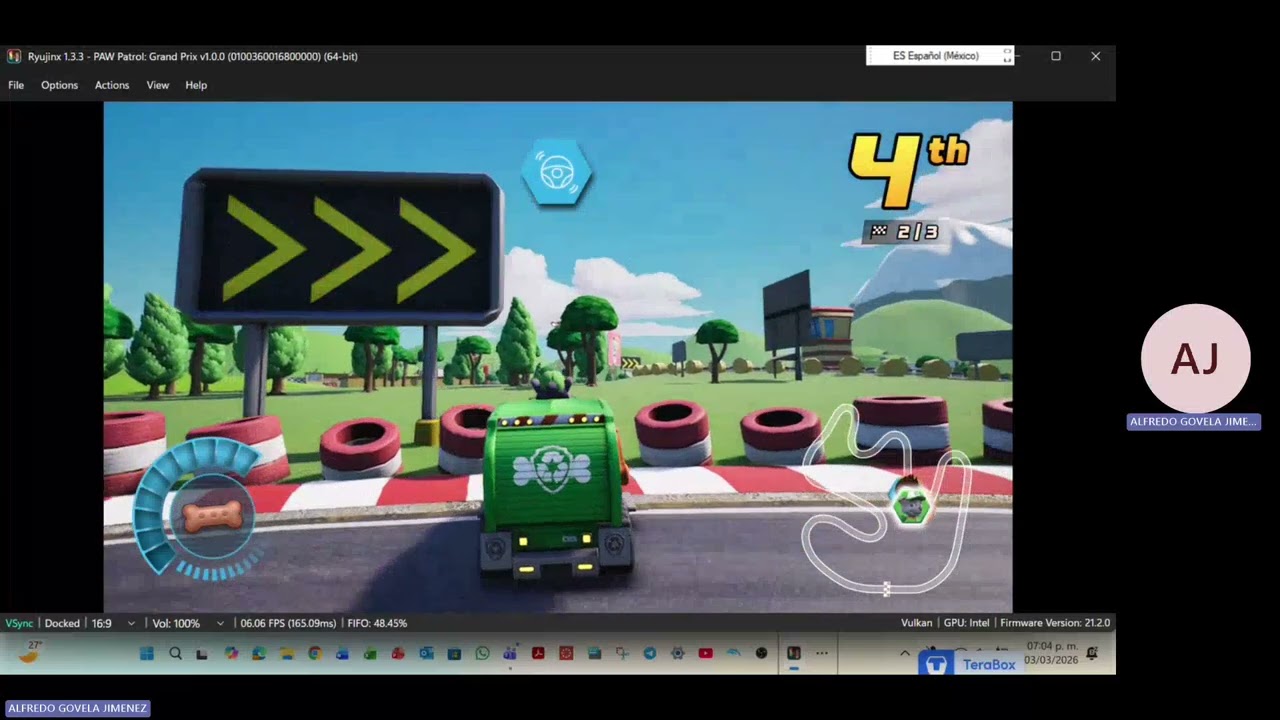Image resolution: width=1280 pixels, height=720 pixels.
Task: Maximize the Ryujinx window
Action: [x=1056, y=56]
